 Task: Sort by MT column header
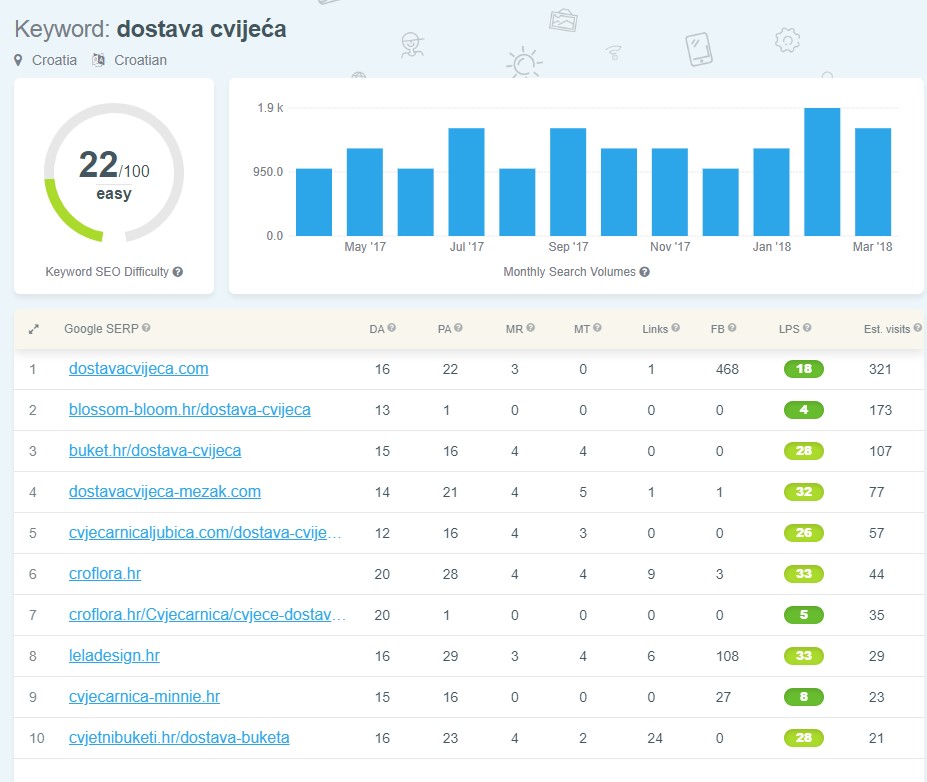pos(582,329)
